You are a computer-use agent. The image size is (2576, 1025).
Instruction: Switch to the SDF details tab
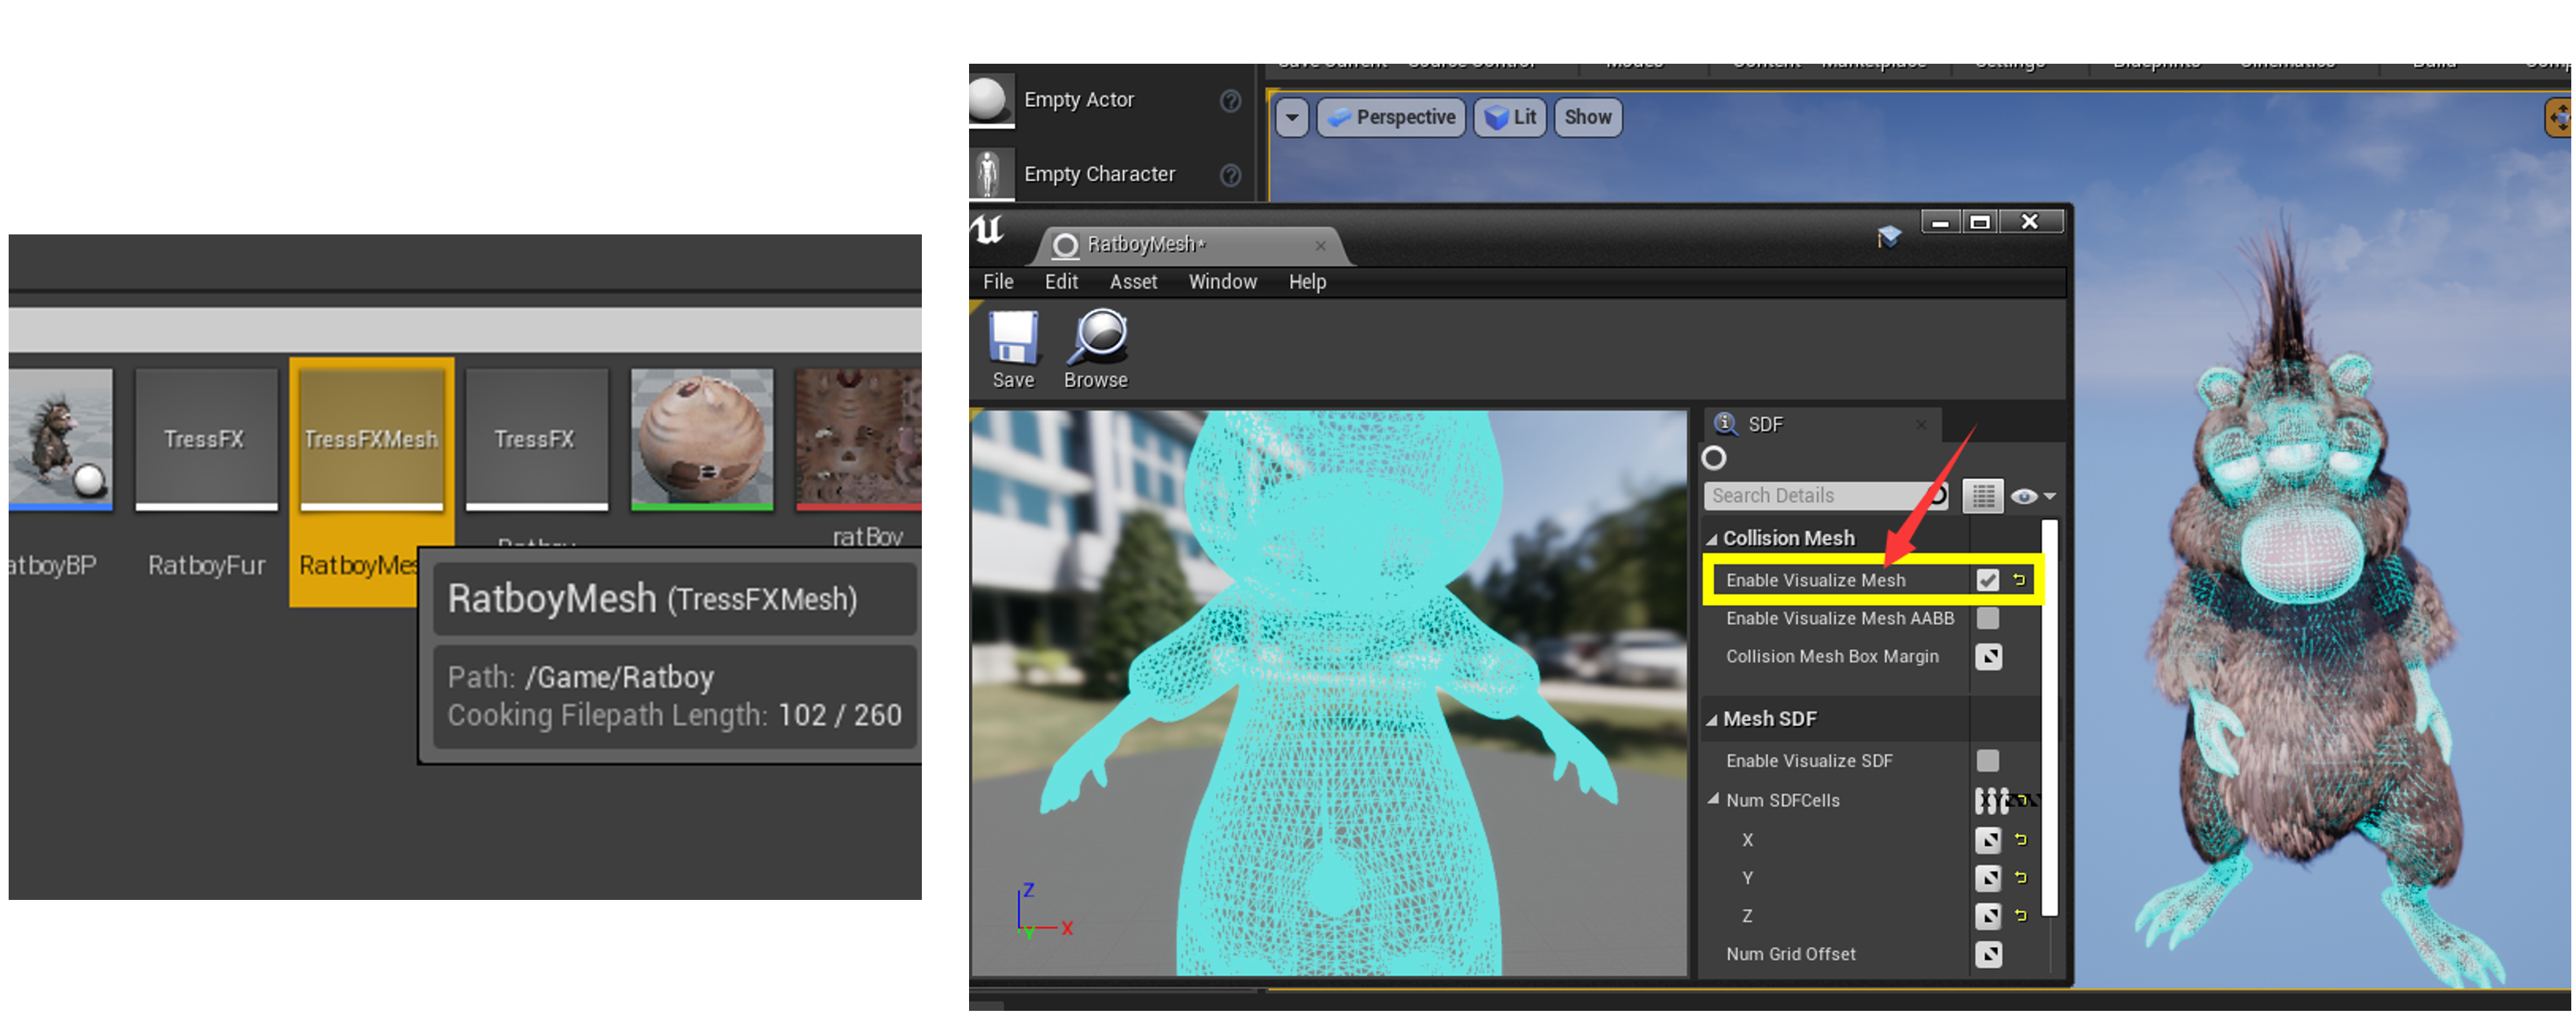point(1765,424)
